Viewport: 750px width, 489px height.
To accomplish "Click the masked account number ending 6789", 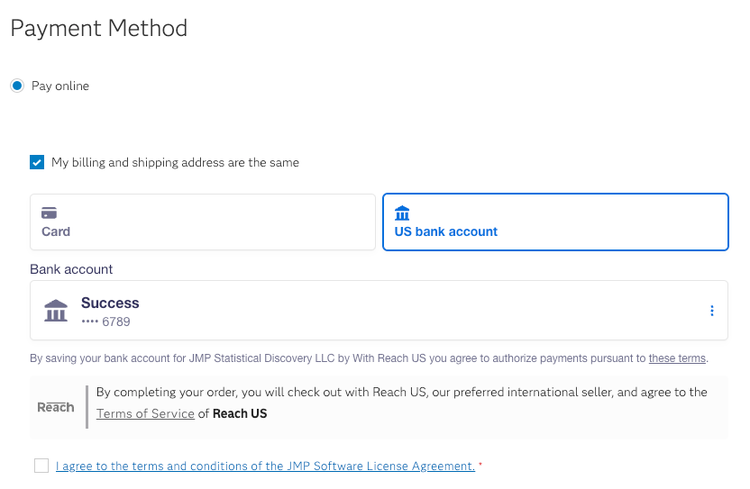I will (x=106, y=322).
